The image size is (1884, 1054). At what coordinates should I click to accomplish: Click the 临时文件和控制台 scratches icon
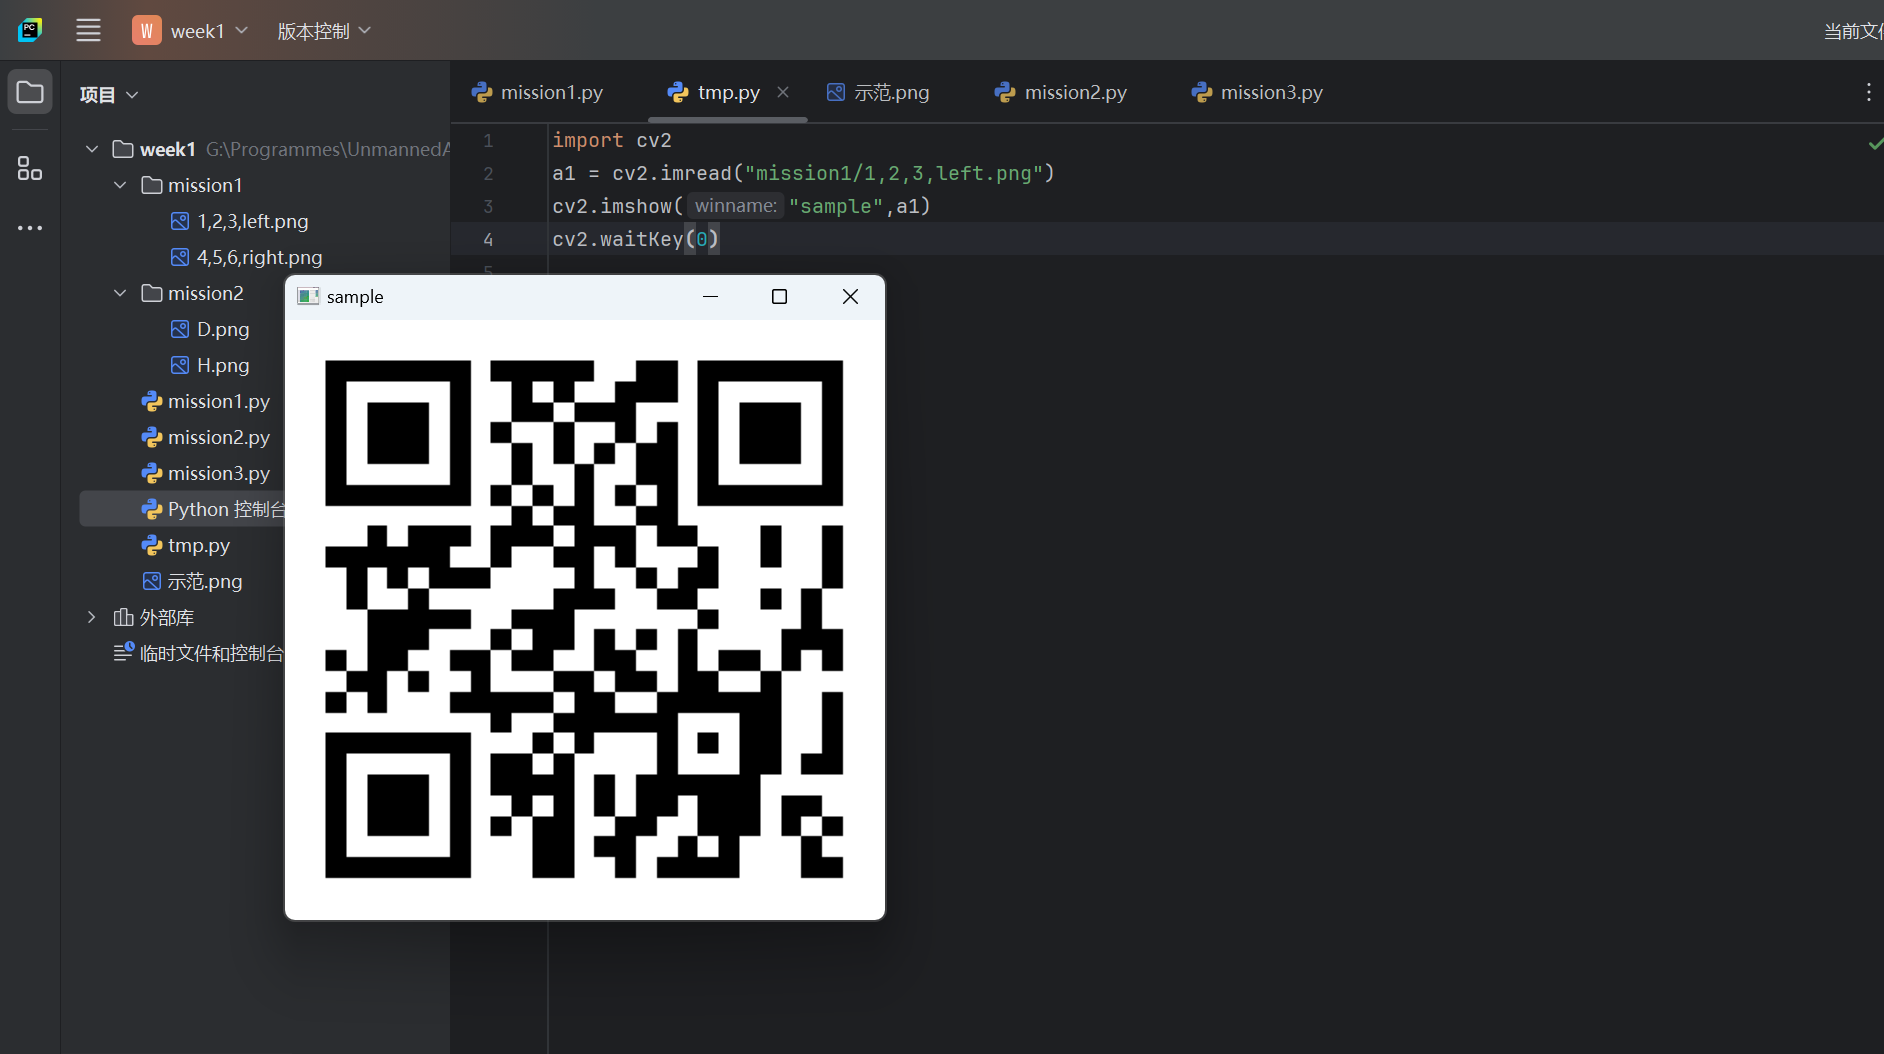pyautogui.click(x=123, y=652)
